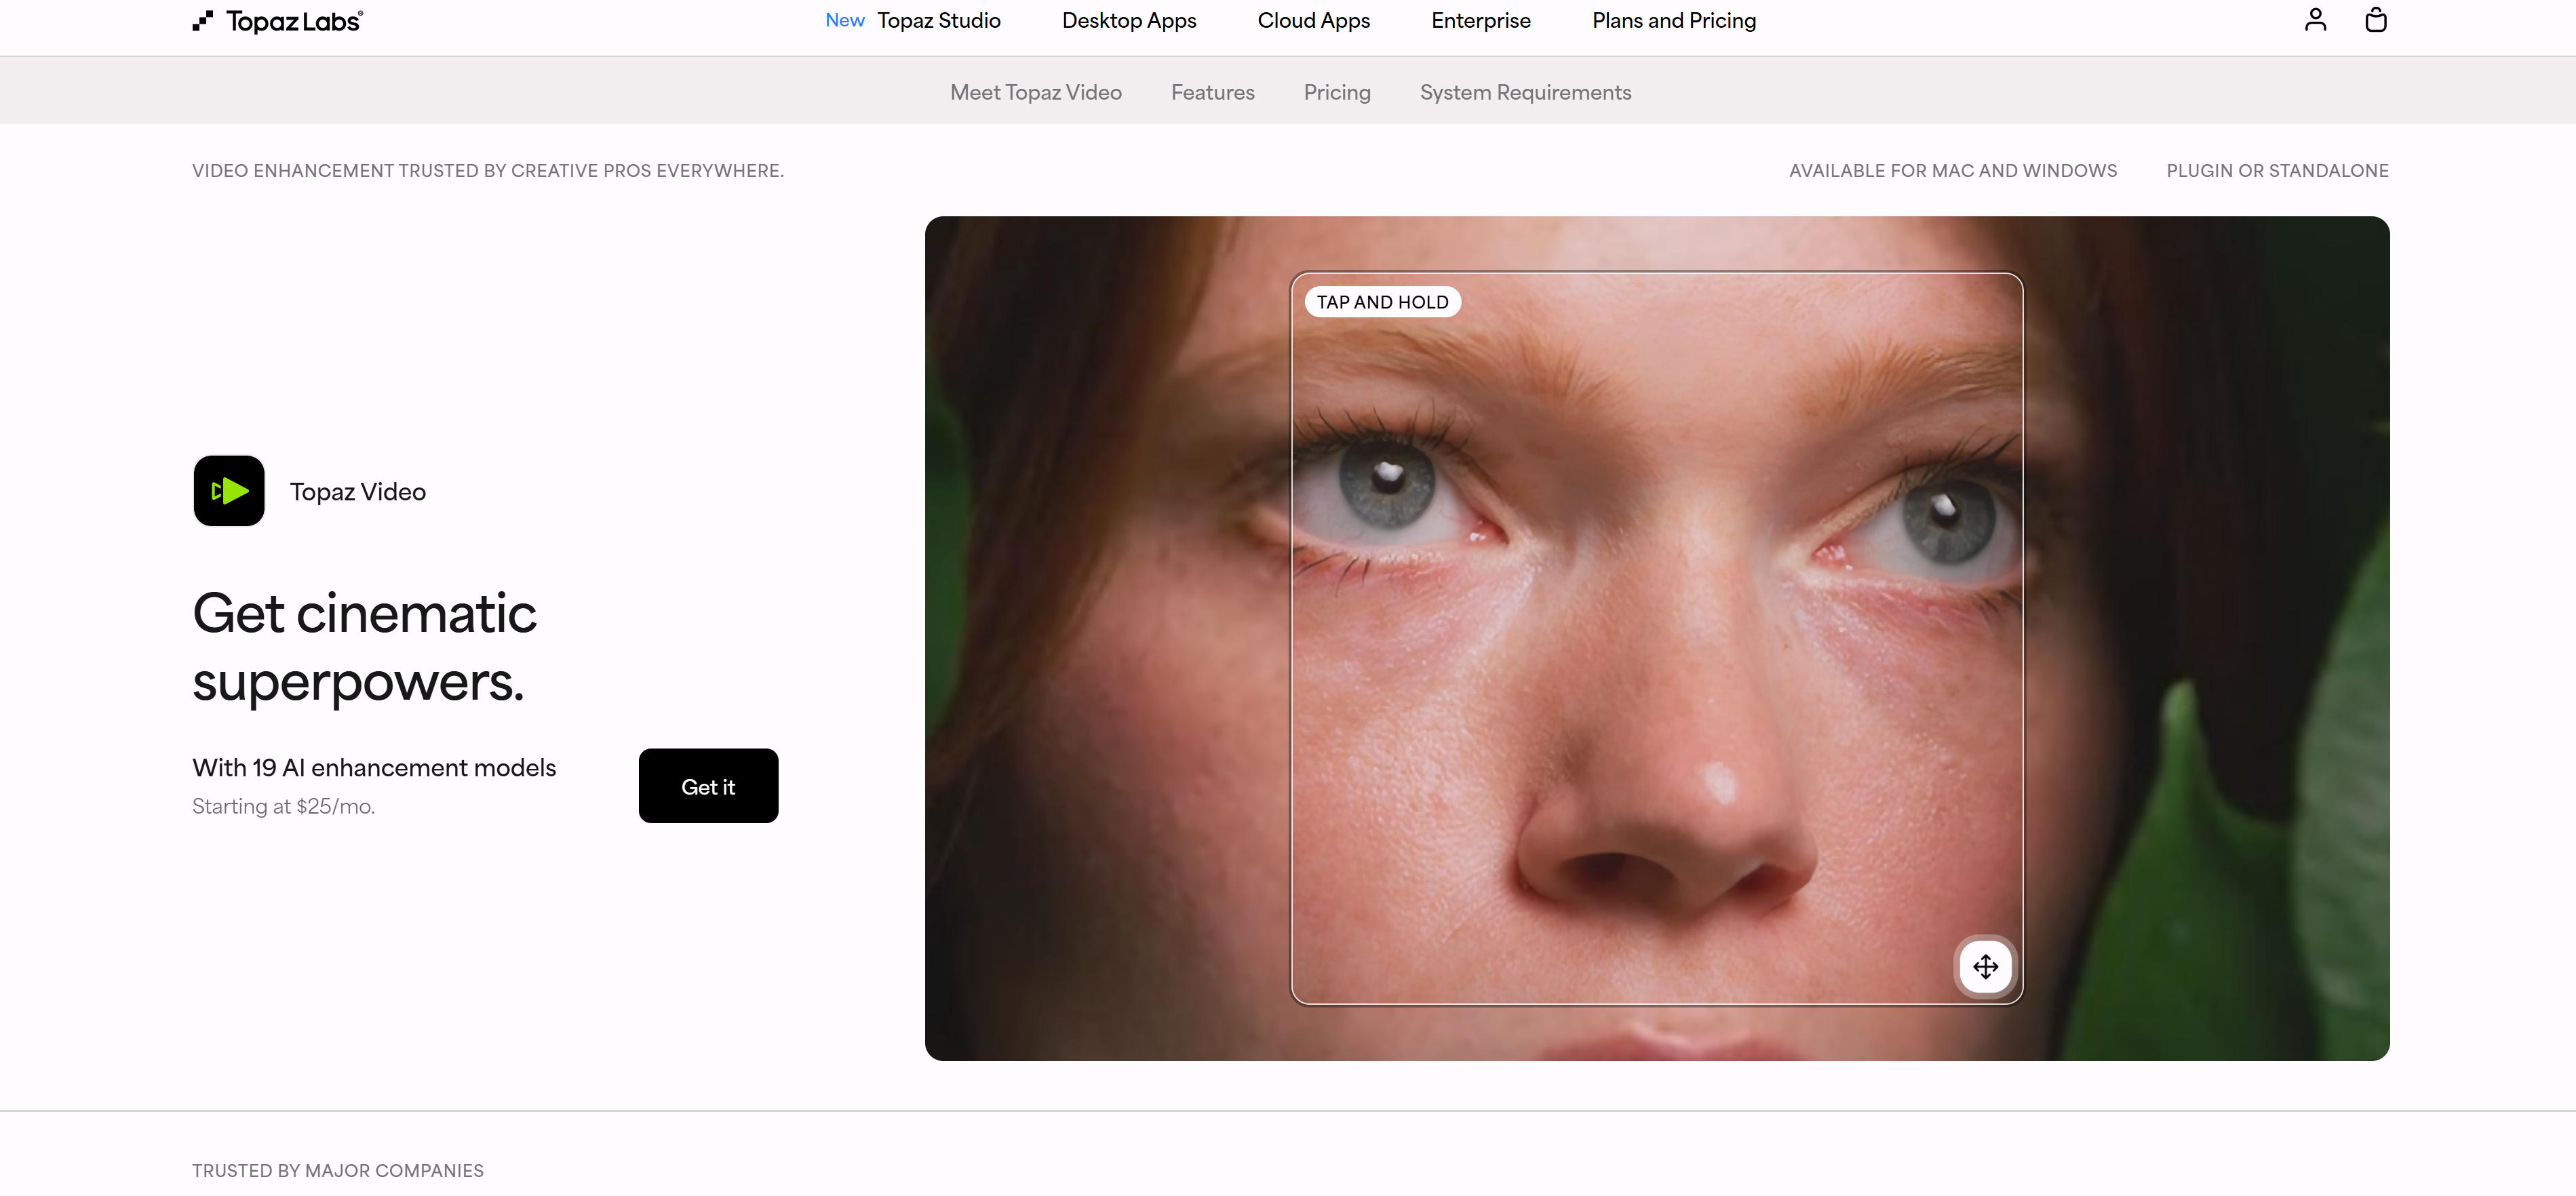2576x1196 pixels.
Task: Jump to the Pricing section
Action: [x=1336, y=92]
